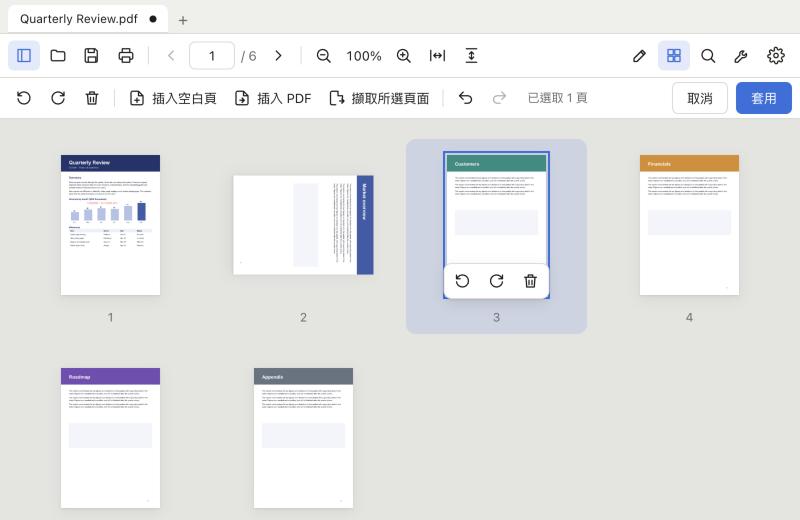Viewport: 800px width, 520px height.
Task: Click 擷取所選頁面 to extract selected pages
Action: (379, 98)
